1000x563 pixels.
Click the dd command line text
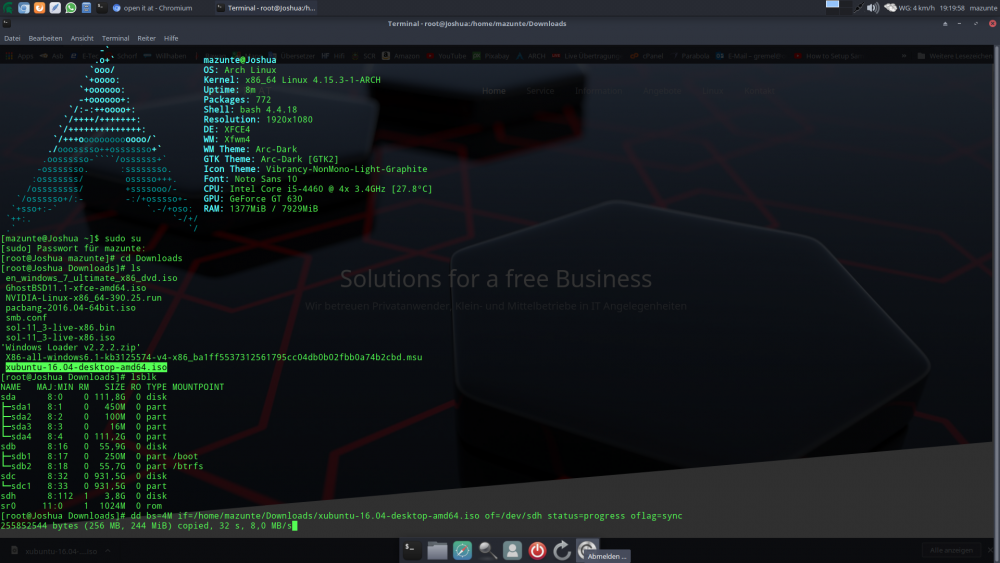[406, 516]
